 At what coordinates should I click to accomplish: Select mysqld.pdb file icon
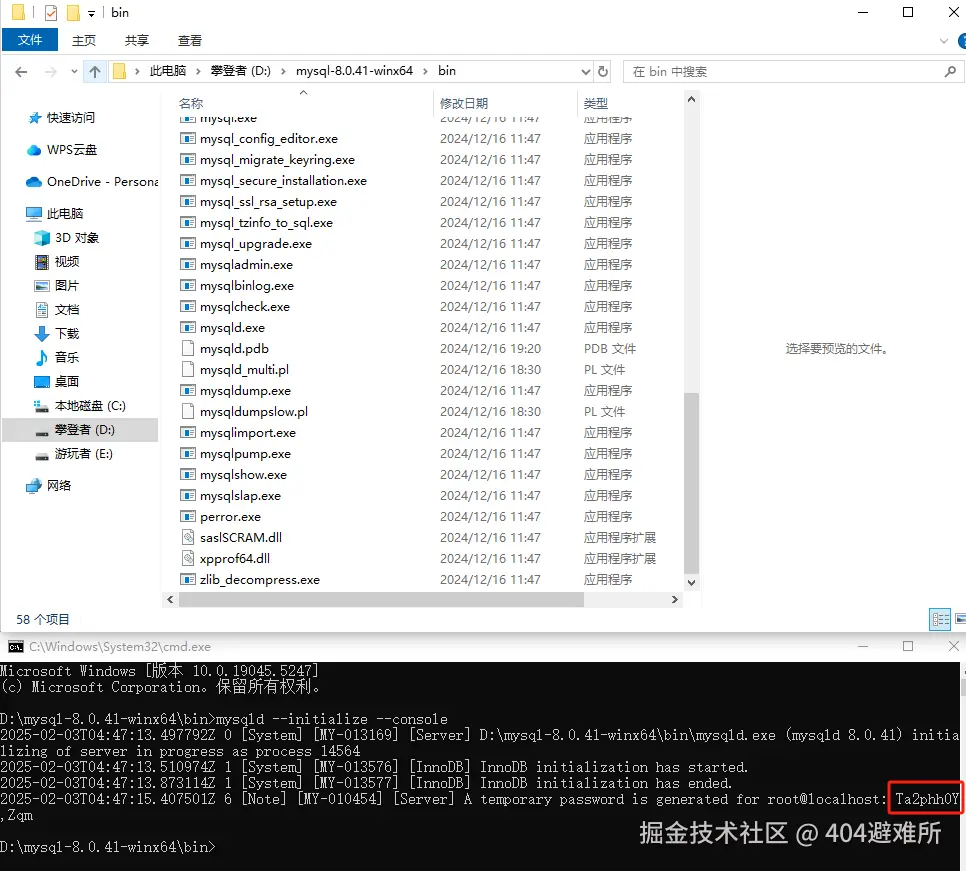coord(188,349)
